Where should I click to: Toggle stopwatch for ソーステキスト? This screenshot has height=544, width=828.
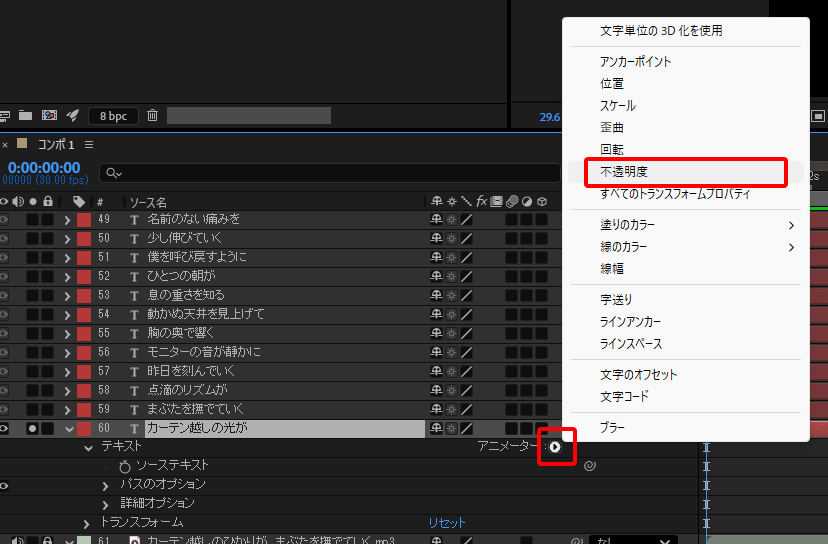pos(125,466)
